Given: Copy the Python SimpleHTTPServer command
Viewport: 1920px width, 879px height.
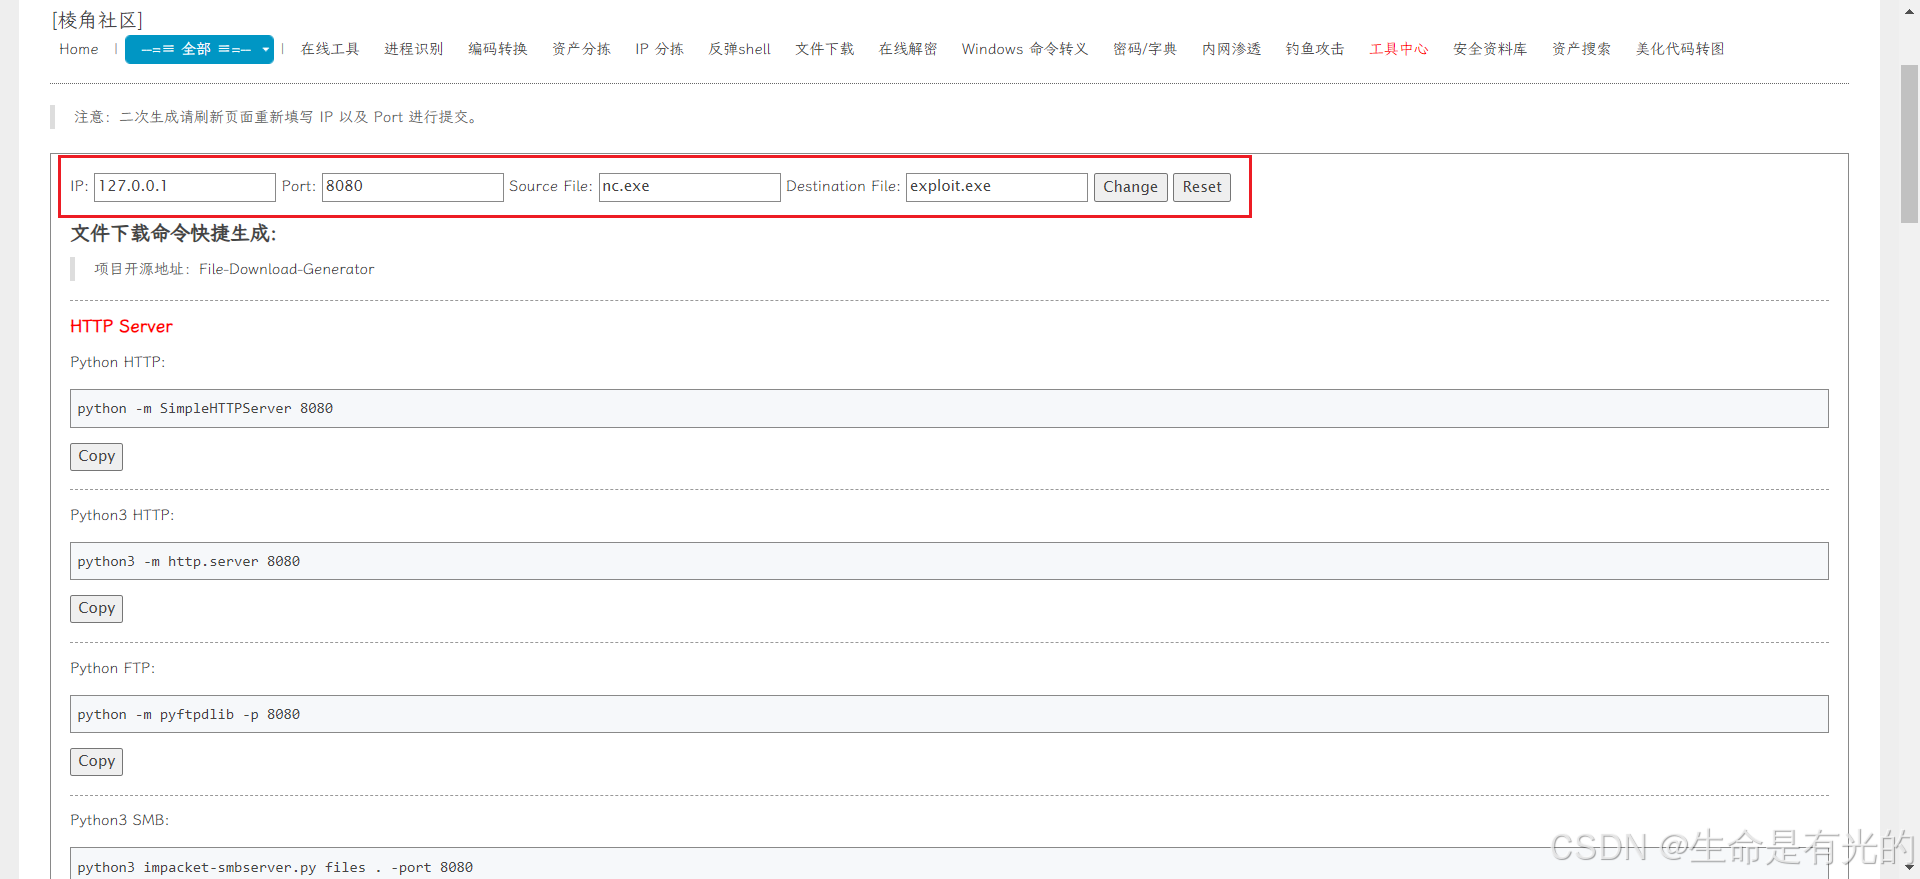Looking at the screenshot, I should tap(97, 456).
